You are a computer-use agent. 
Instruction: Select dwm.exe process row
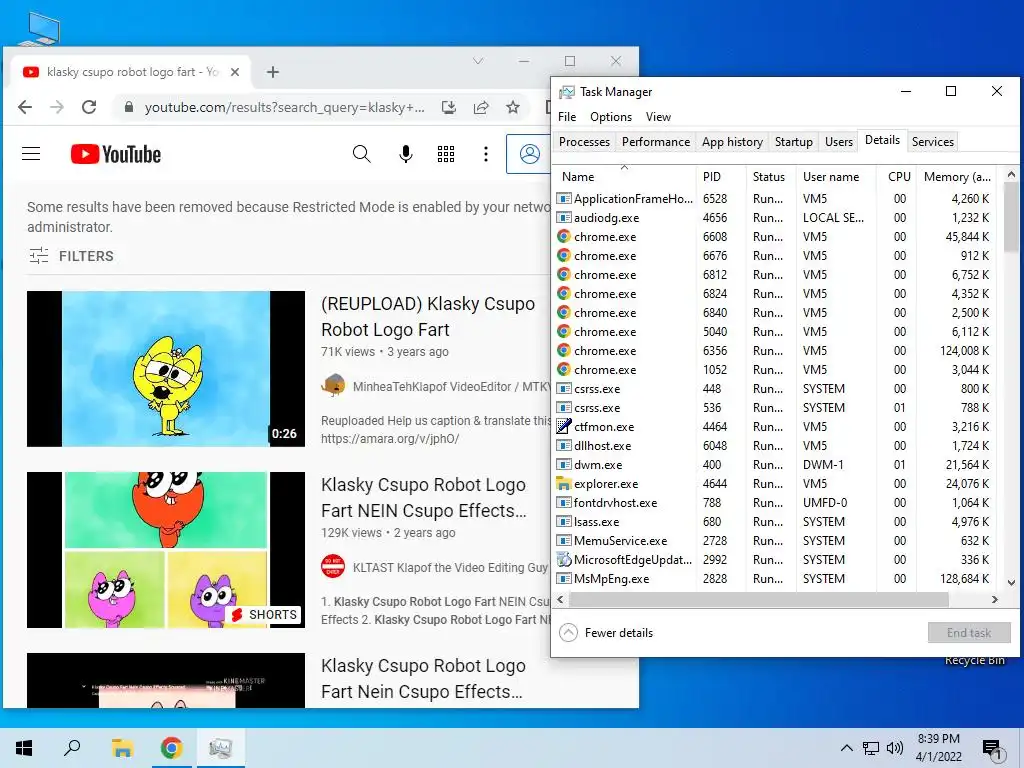[x=777, y=465]
